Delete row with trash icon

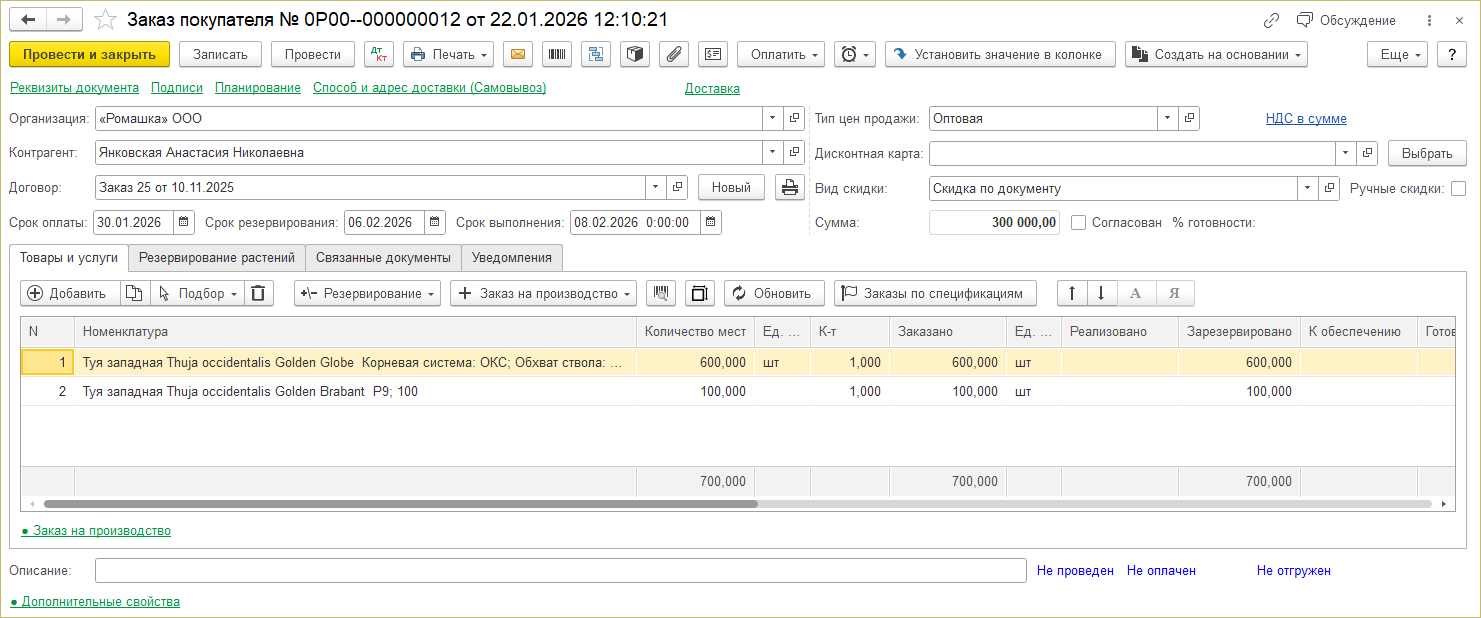pos(258,293)
